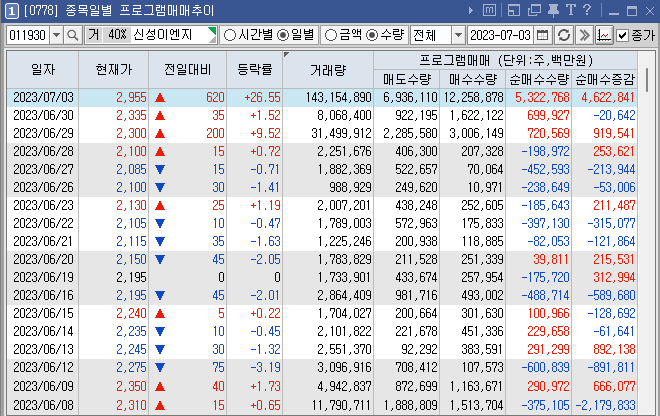Click the 2023/06/21 date cell
Viewport: 660px width, 416px height.
[43, 242]
